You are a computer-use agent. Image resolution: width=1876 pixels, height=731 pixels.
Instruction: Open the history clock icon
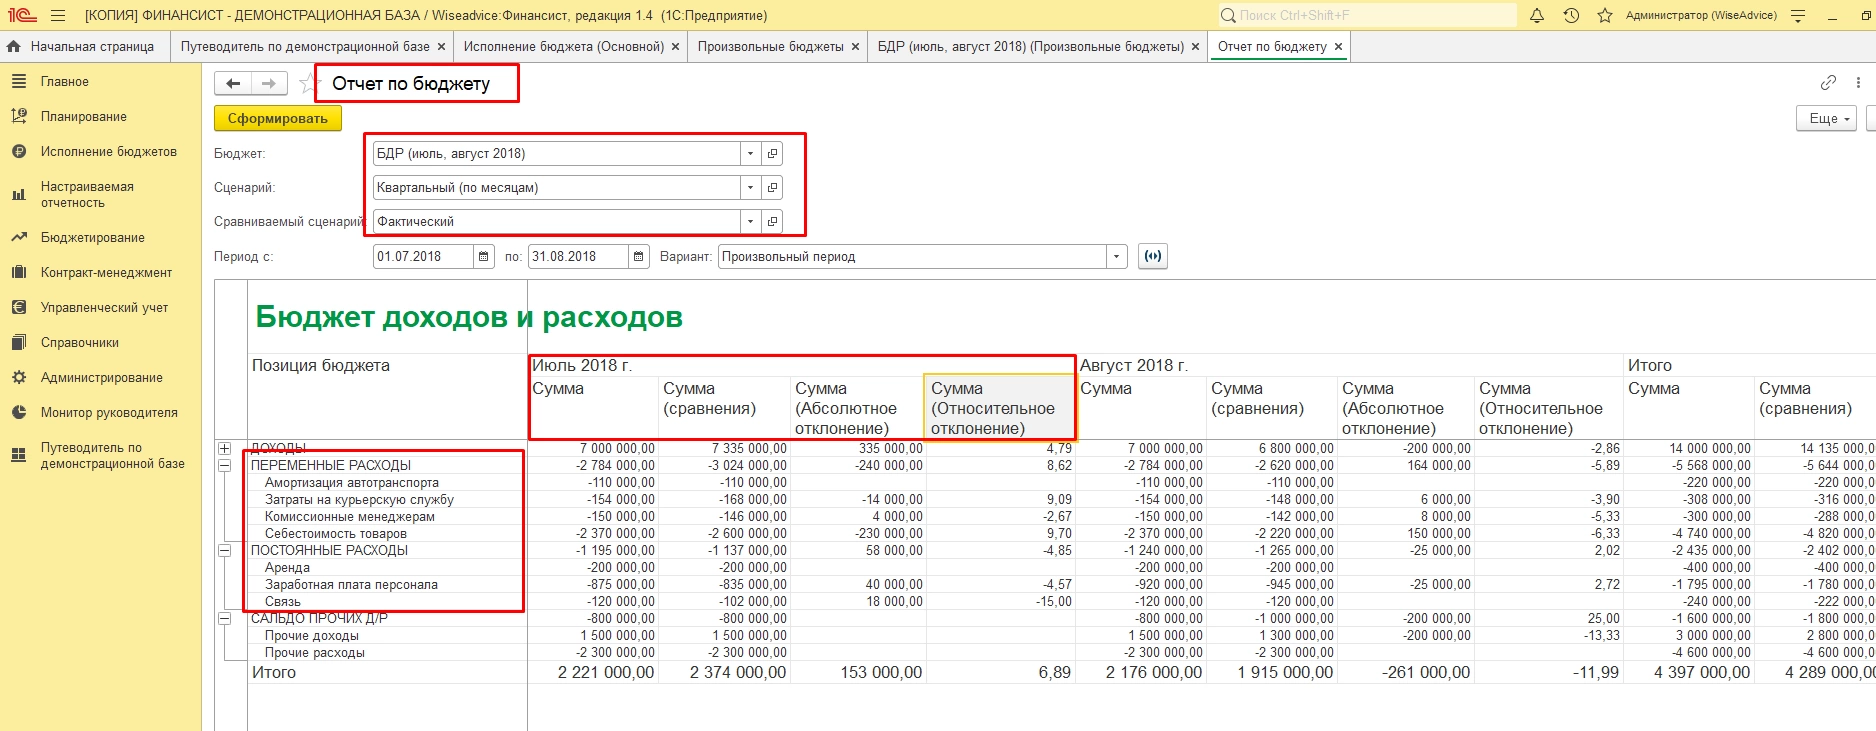(1571, 15)
